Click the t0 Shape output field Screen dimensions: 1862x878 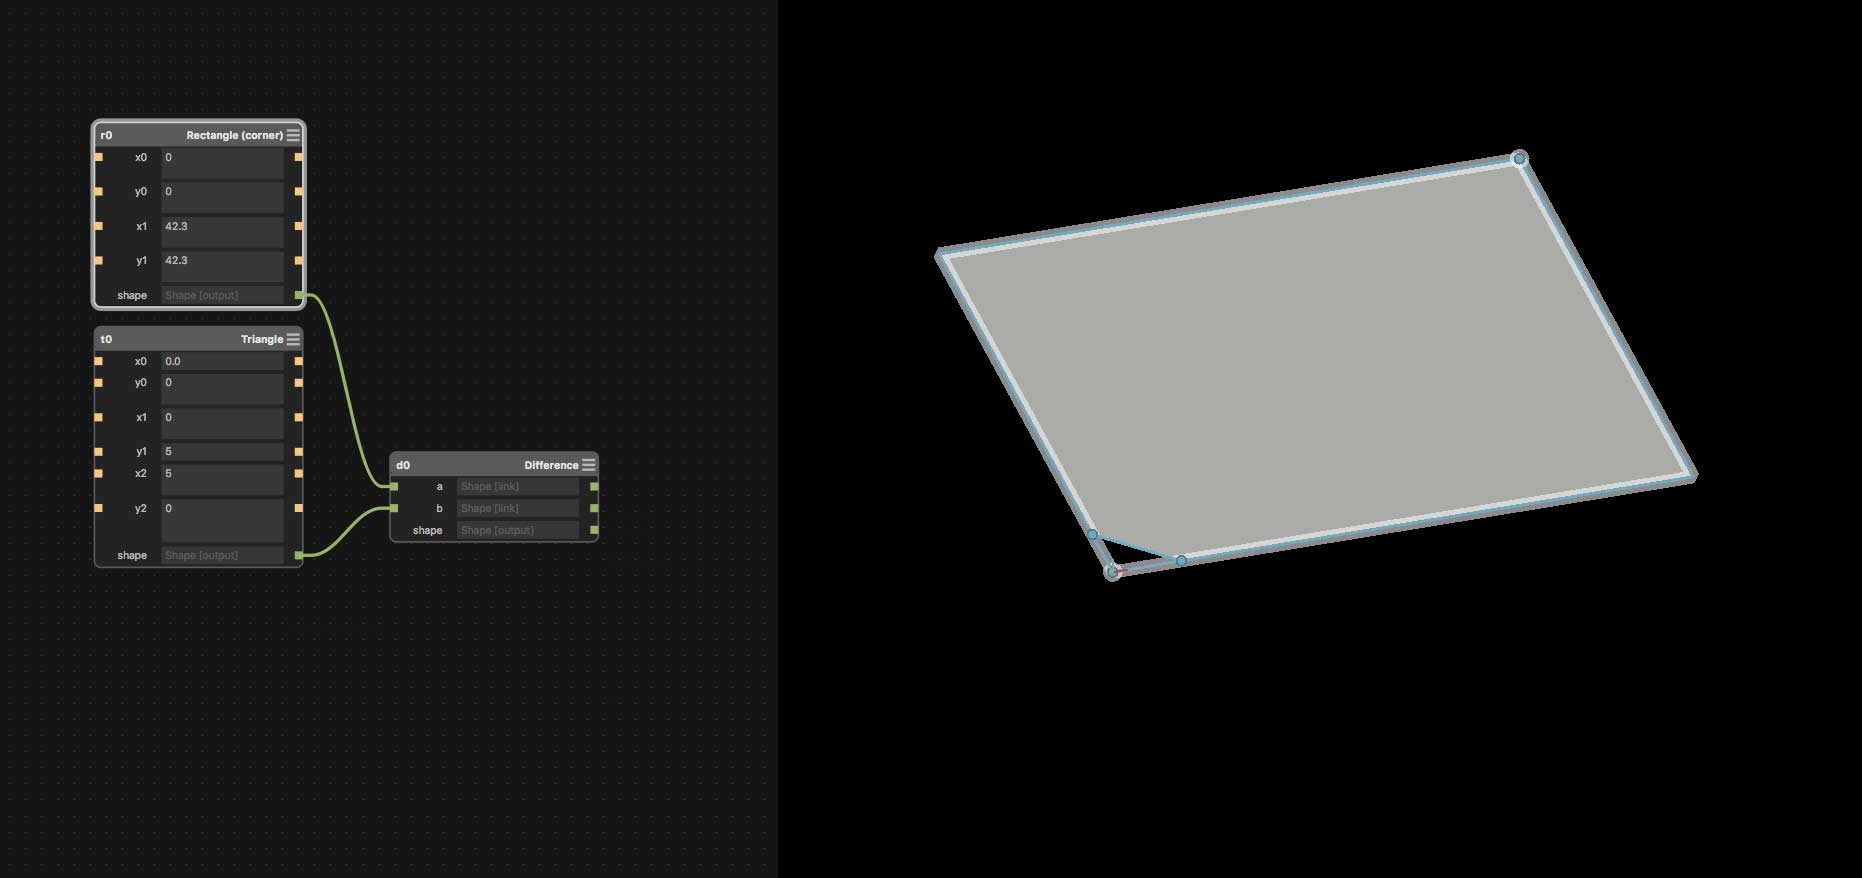[x=223, y=555]
